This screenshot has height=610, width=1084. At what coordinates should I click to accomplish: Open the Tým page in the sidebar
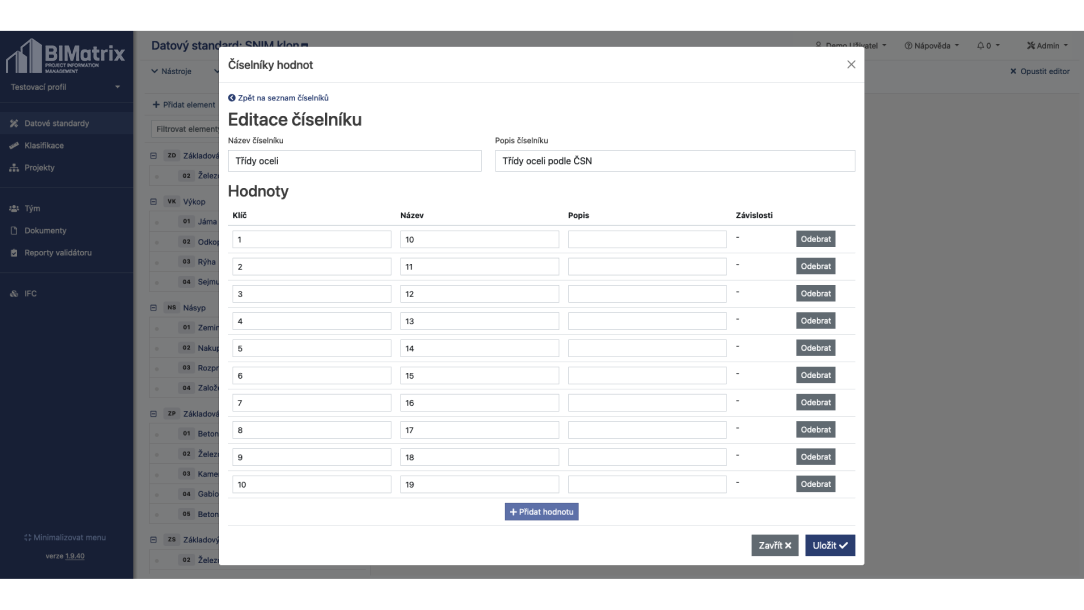click(34, 209)
